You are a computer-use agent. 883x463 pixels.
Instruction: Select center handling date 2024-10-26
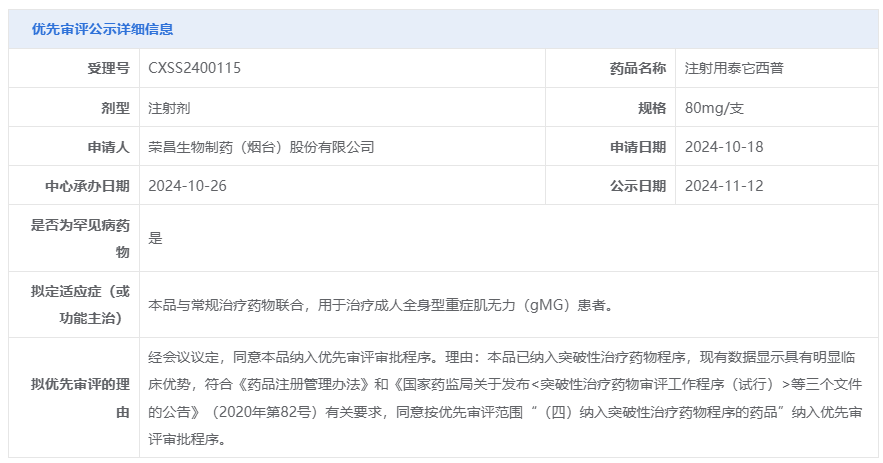188,186
